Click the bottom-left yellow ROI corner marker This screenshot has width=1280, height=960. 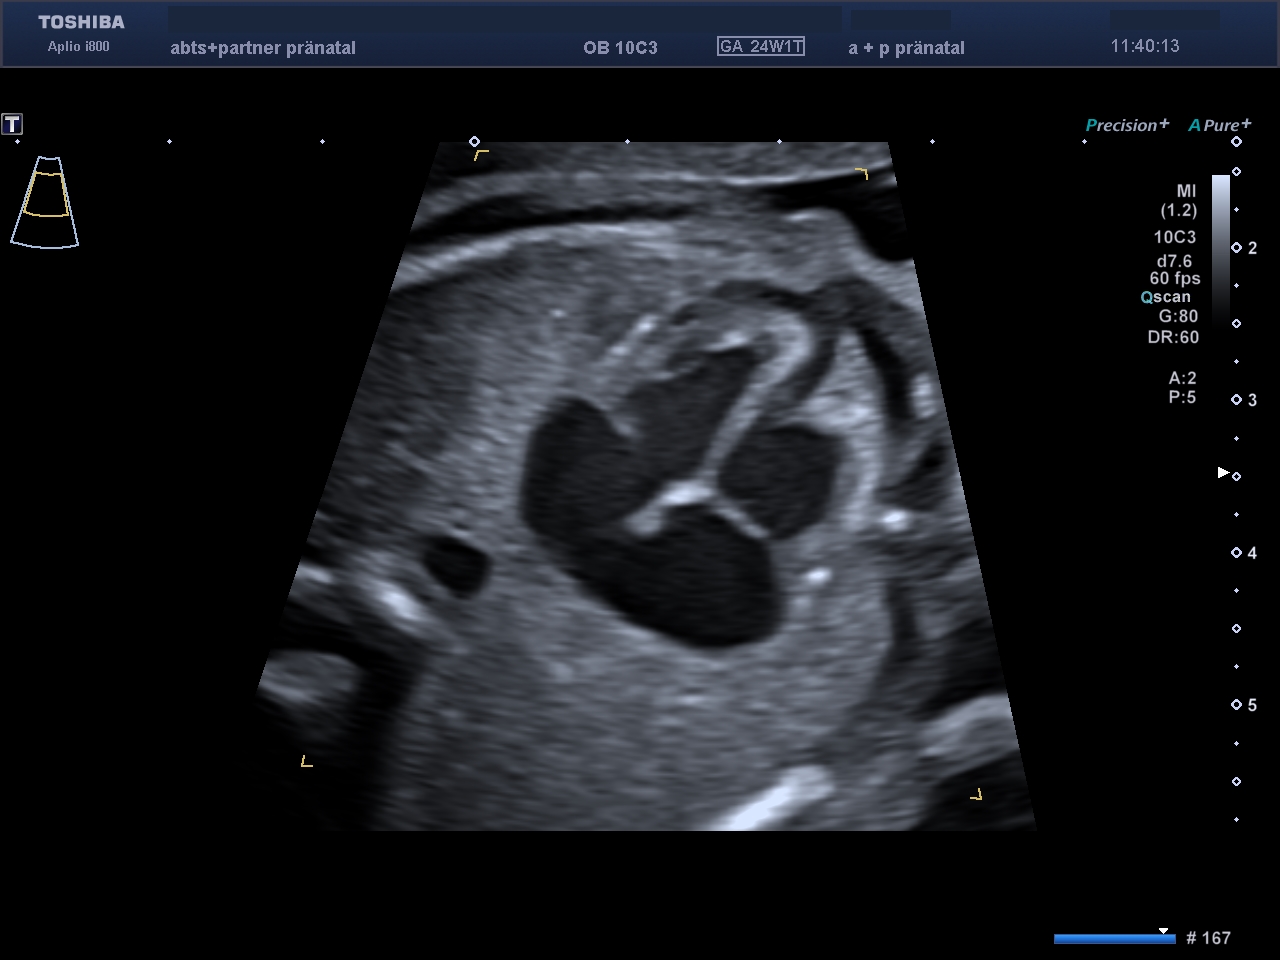[x=306, y=762]
